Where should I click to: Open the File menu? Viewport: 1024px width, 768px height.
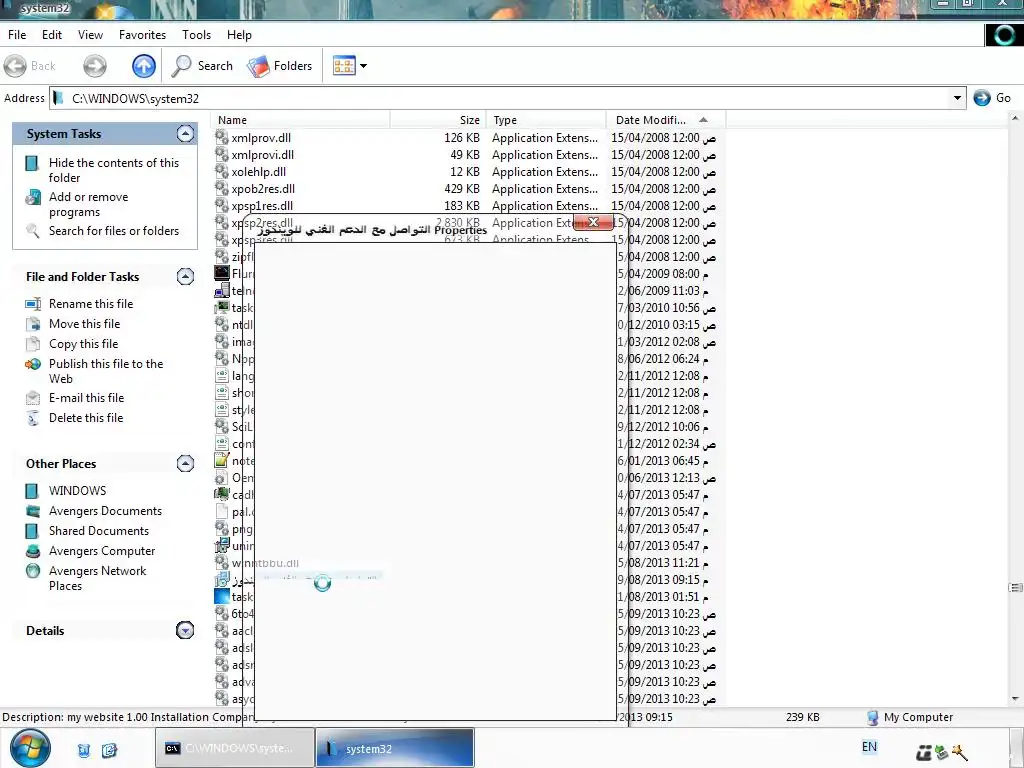(17, 35)
